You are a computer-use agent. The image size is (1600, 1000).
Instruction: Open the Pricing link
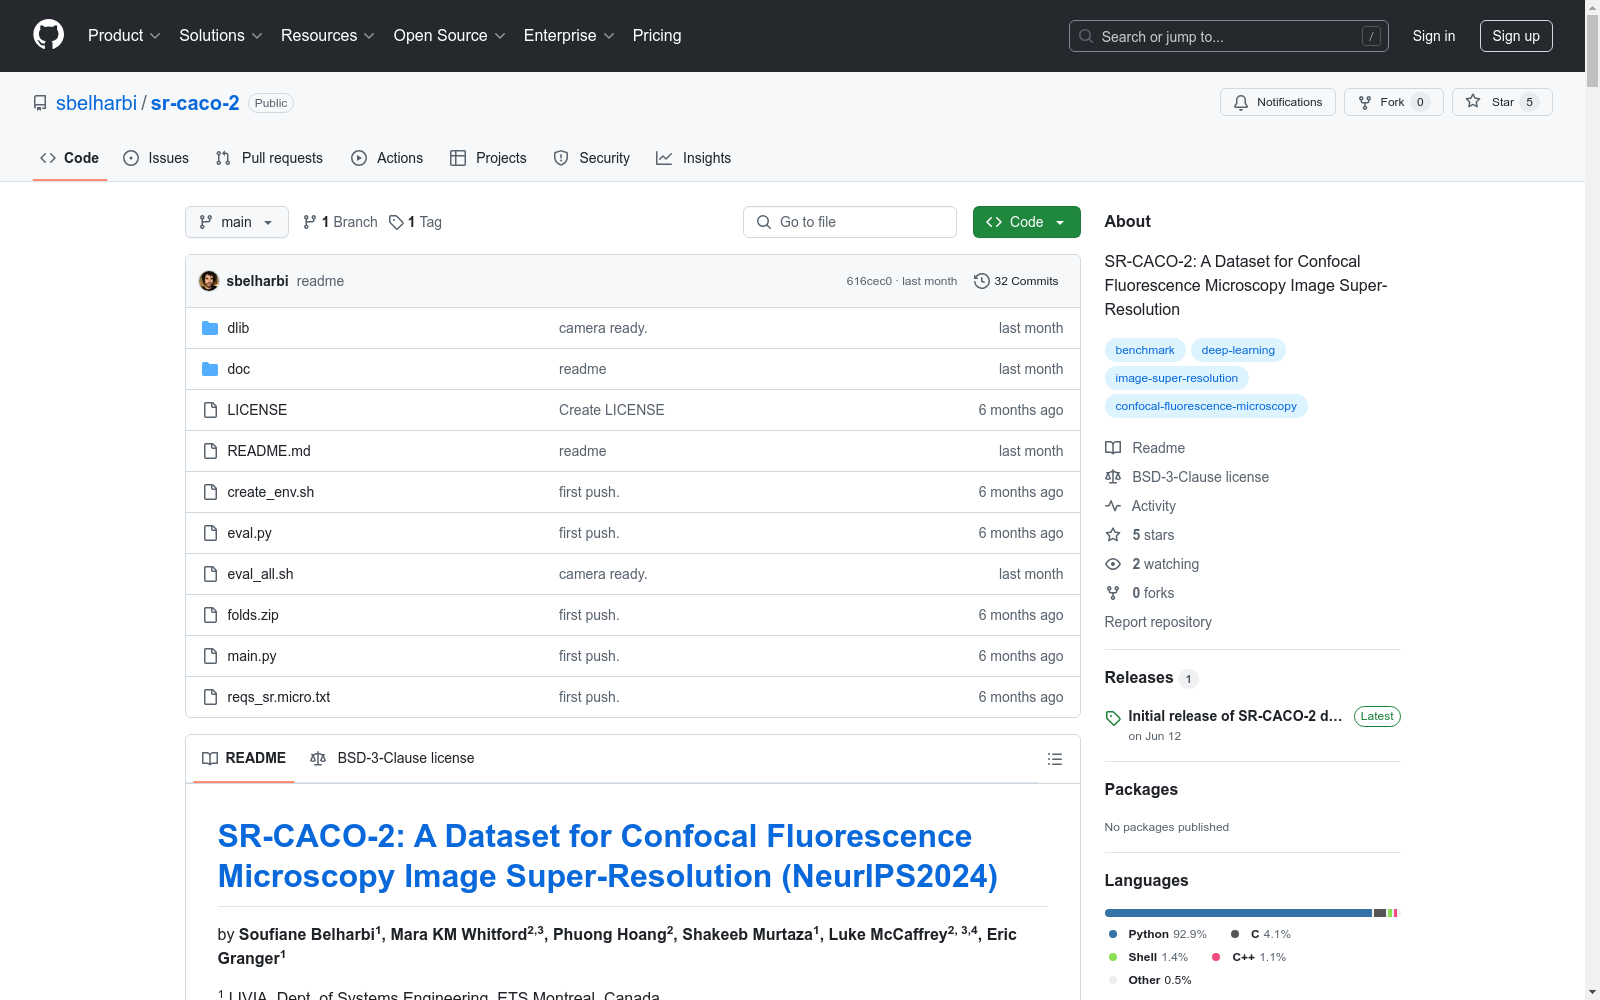(x=657, y=35)
